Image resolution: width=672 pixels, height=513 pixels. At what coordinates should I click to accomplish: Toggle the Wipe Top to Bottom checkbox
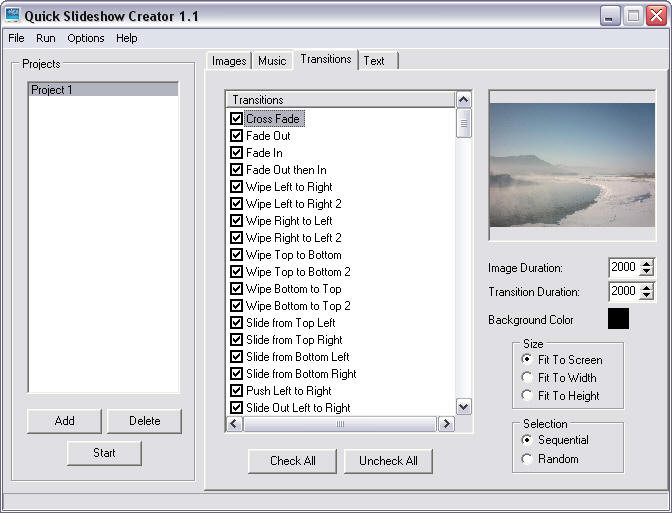(236, 255)
